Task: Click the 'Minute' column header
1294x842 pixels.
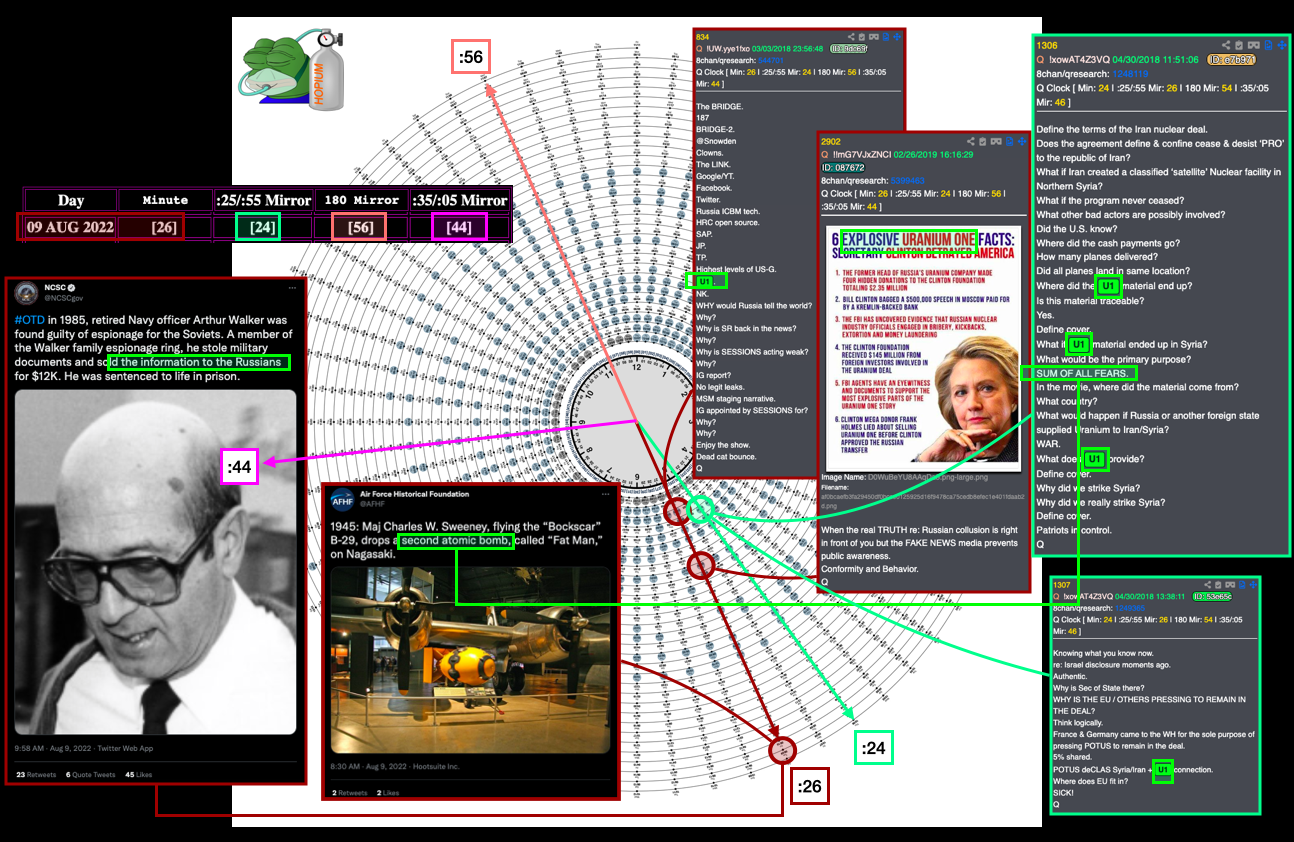Action: point(165,200)
